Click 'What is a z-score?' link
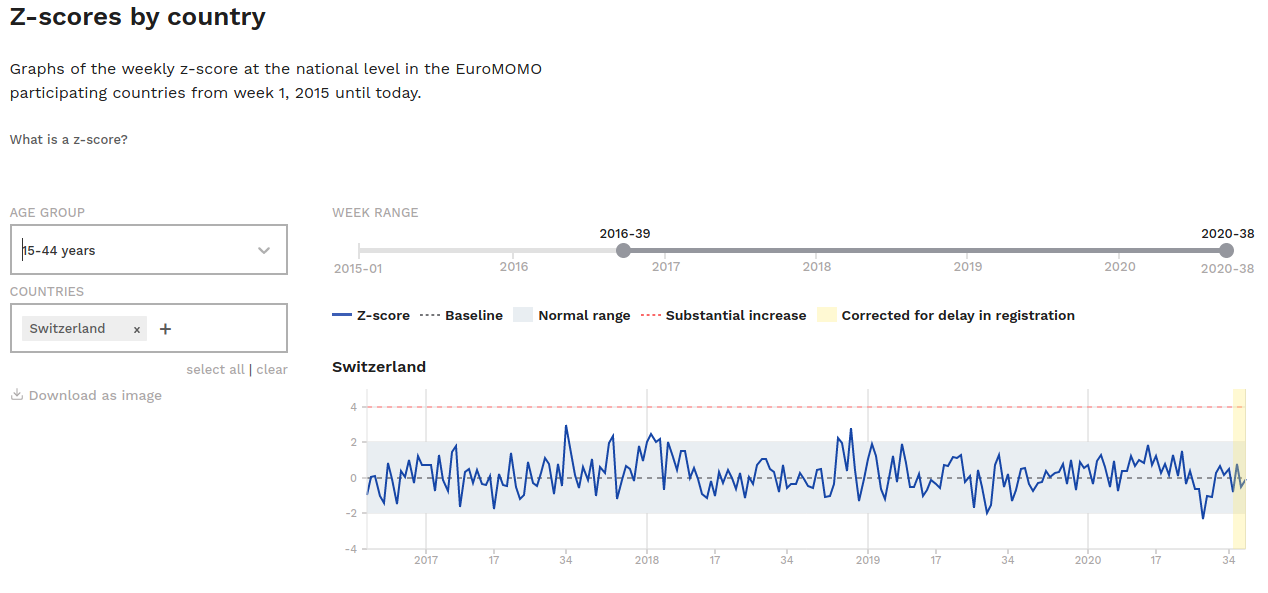This screenshot has height=593, width=1268. [x=69, y=140]
